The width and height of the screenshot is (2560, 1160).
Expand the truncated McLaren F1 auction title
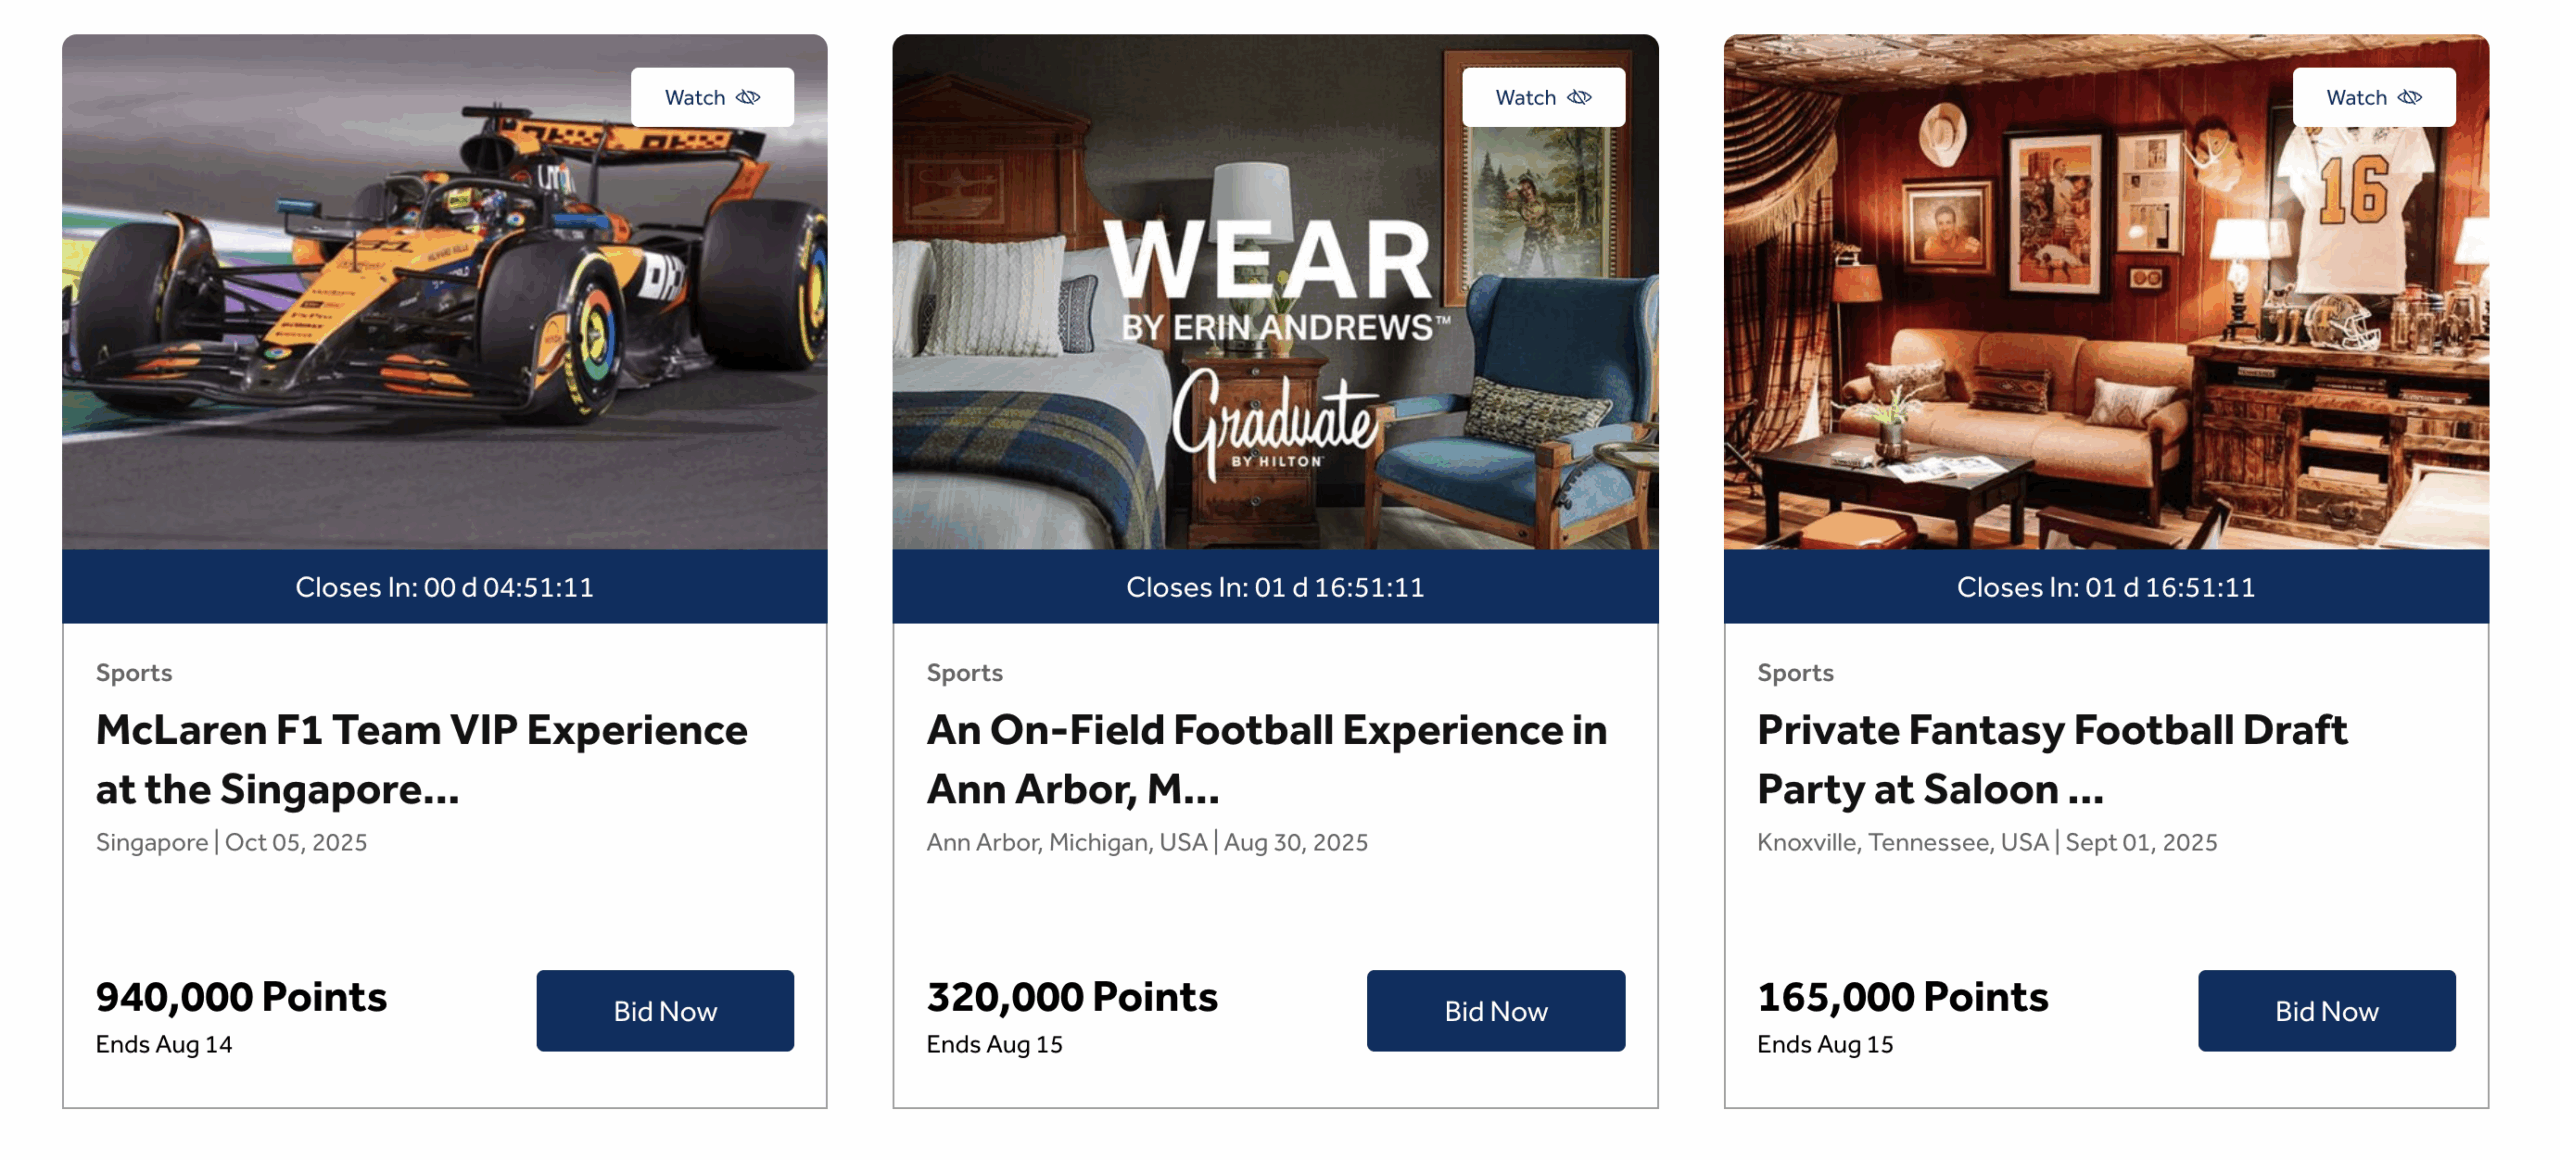tap(420, 758)
